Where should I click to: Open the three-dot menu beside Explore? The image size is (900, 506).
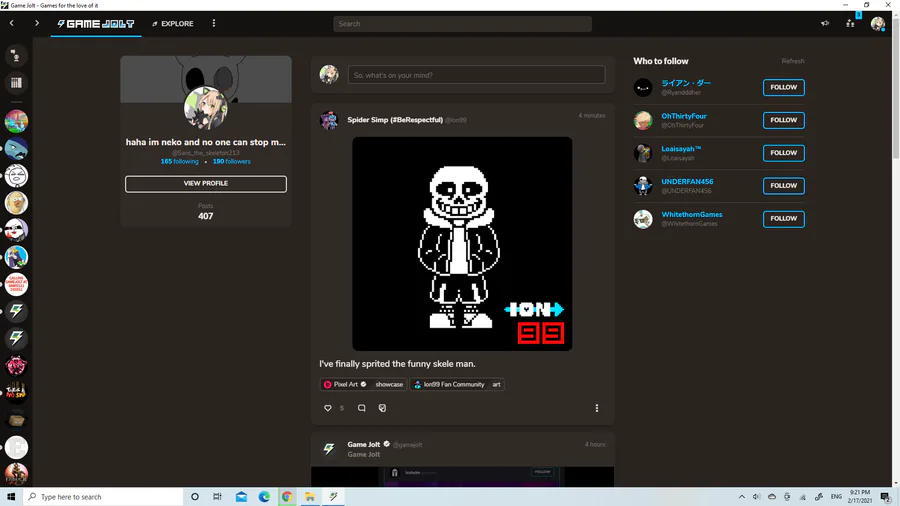click(x=214, y=24)
